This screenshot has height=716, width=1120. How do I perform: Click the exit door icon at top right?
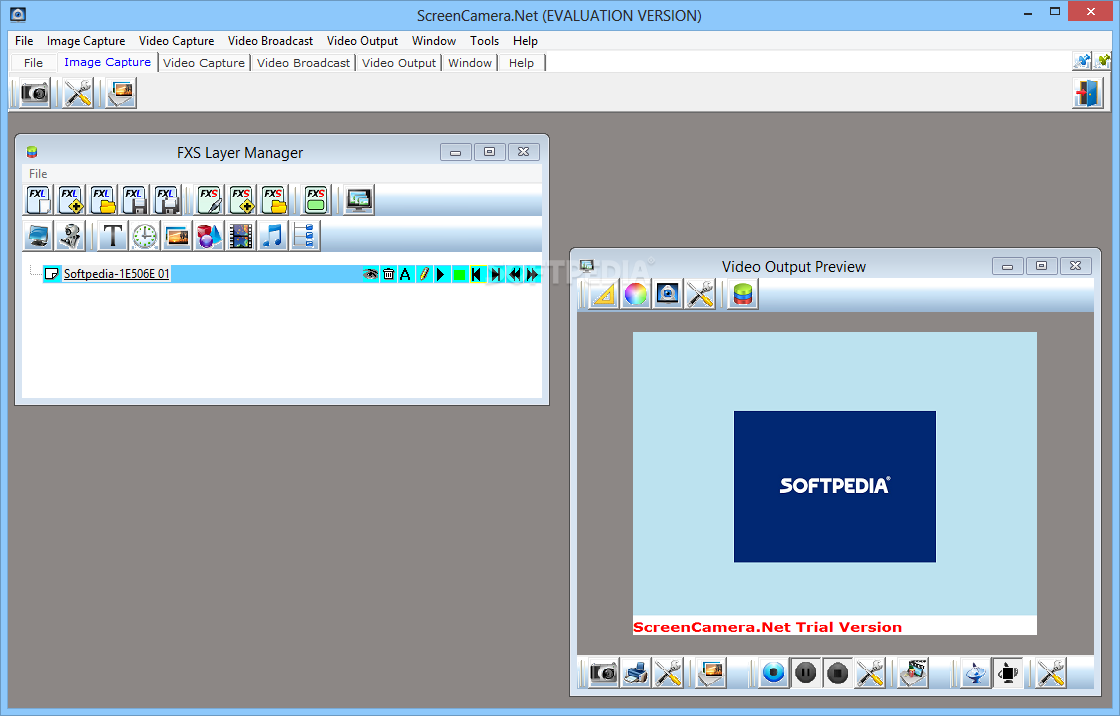coord(1088,94)
